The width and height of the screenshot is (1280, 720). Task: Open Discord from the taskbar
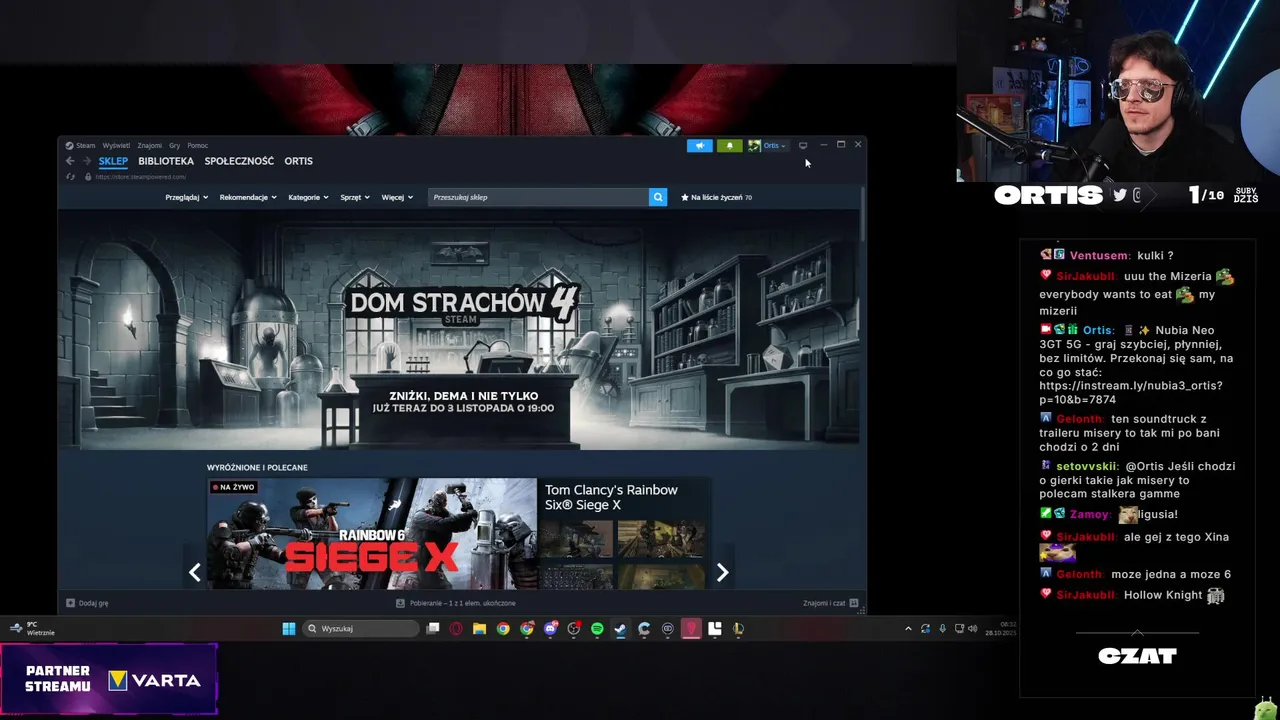click(x=550, y=628)
